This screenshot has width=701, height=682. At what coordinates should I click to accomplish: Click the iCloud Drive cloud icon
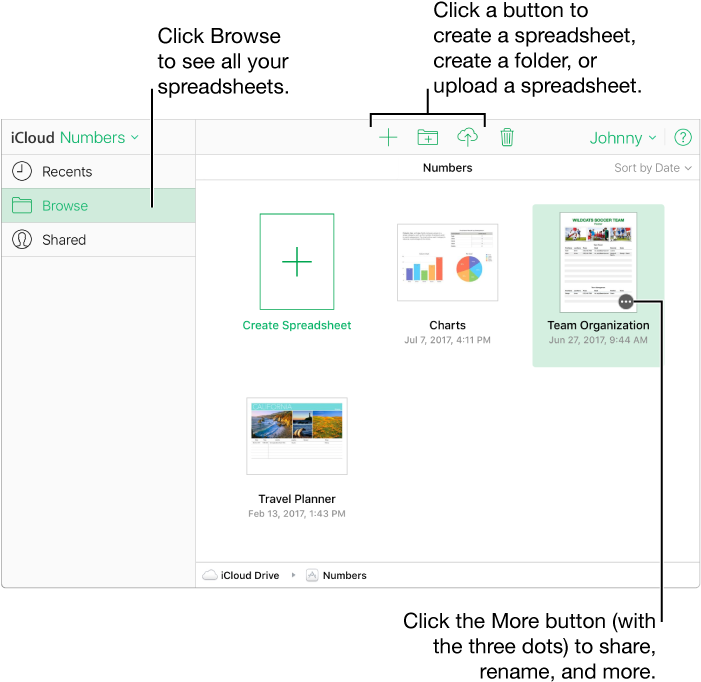(210, 575)
